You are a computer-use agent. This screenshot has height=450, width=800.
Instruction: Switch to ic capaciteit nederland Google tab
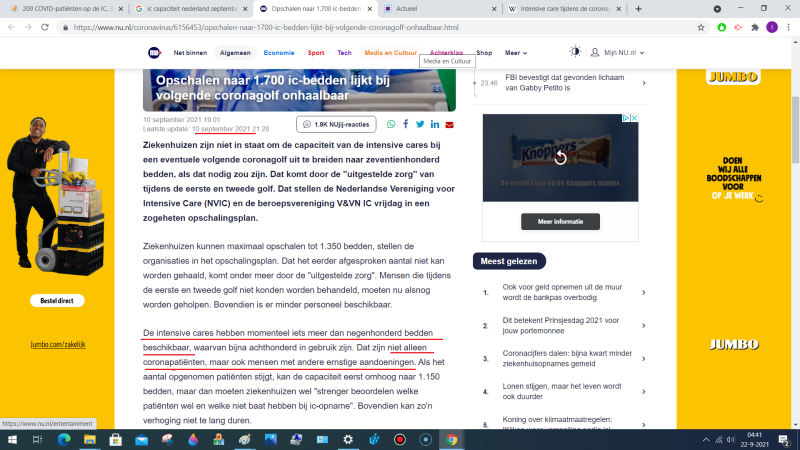pyautogui.click(x=191, y=9)
